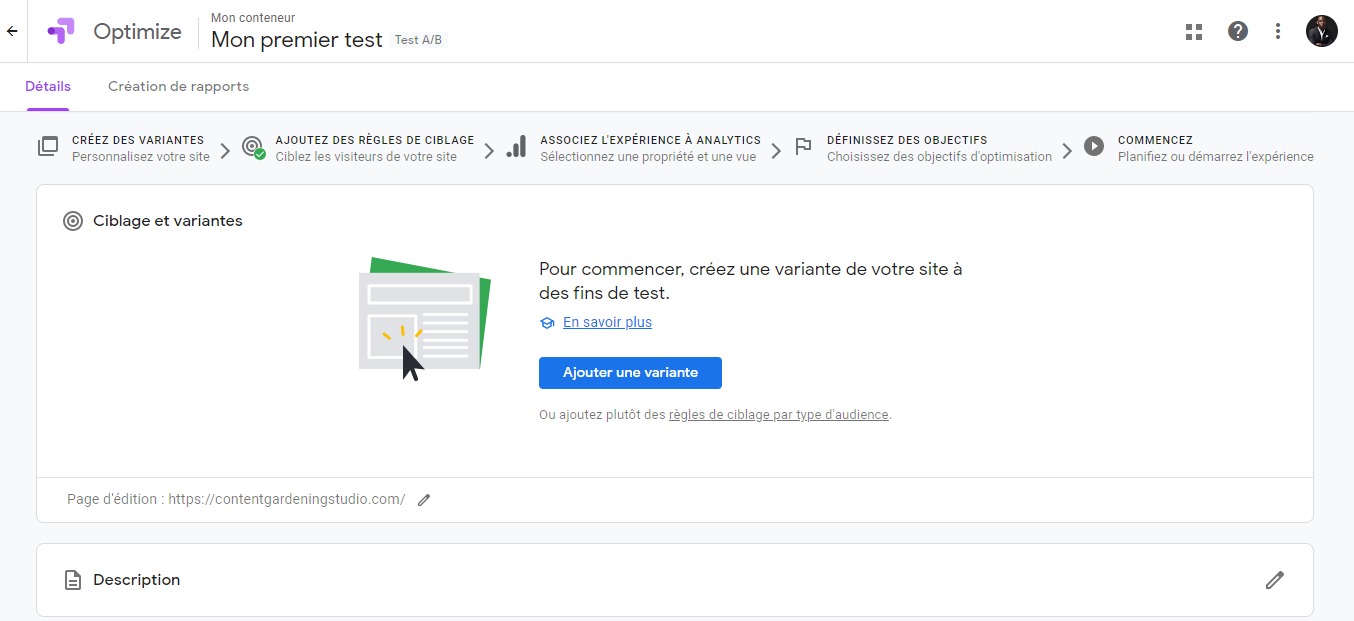Screen dimensions: 1354x621
Task: Click the Ajouter une variante button
Action: (630, 373)
